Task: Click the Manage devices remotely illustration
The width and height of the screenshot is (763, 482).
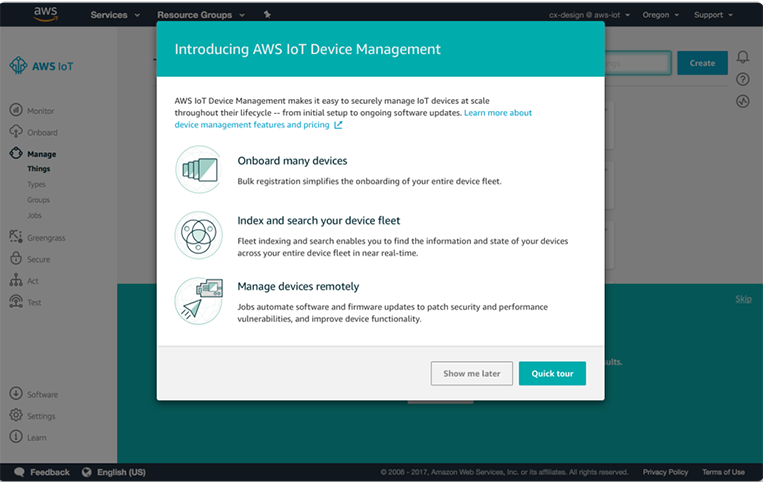Action: (199, 301)
